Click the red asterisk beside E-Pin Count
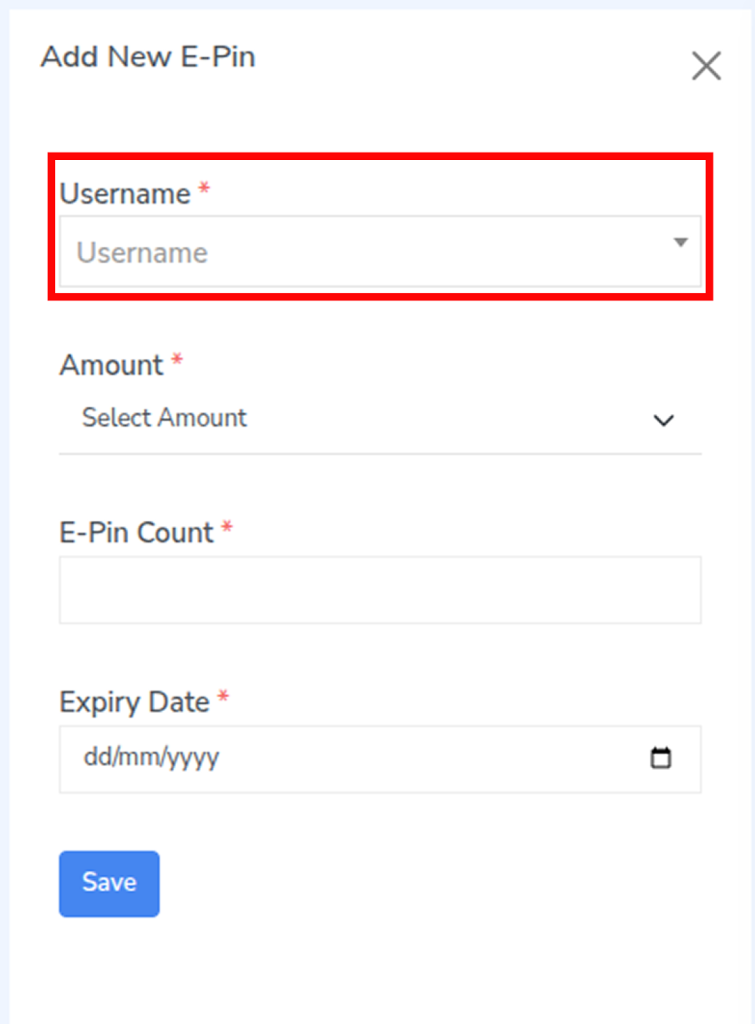The image size is (755, 1024). click(227, 528)
